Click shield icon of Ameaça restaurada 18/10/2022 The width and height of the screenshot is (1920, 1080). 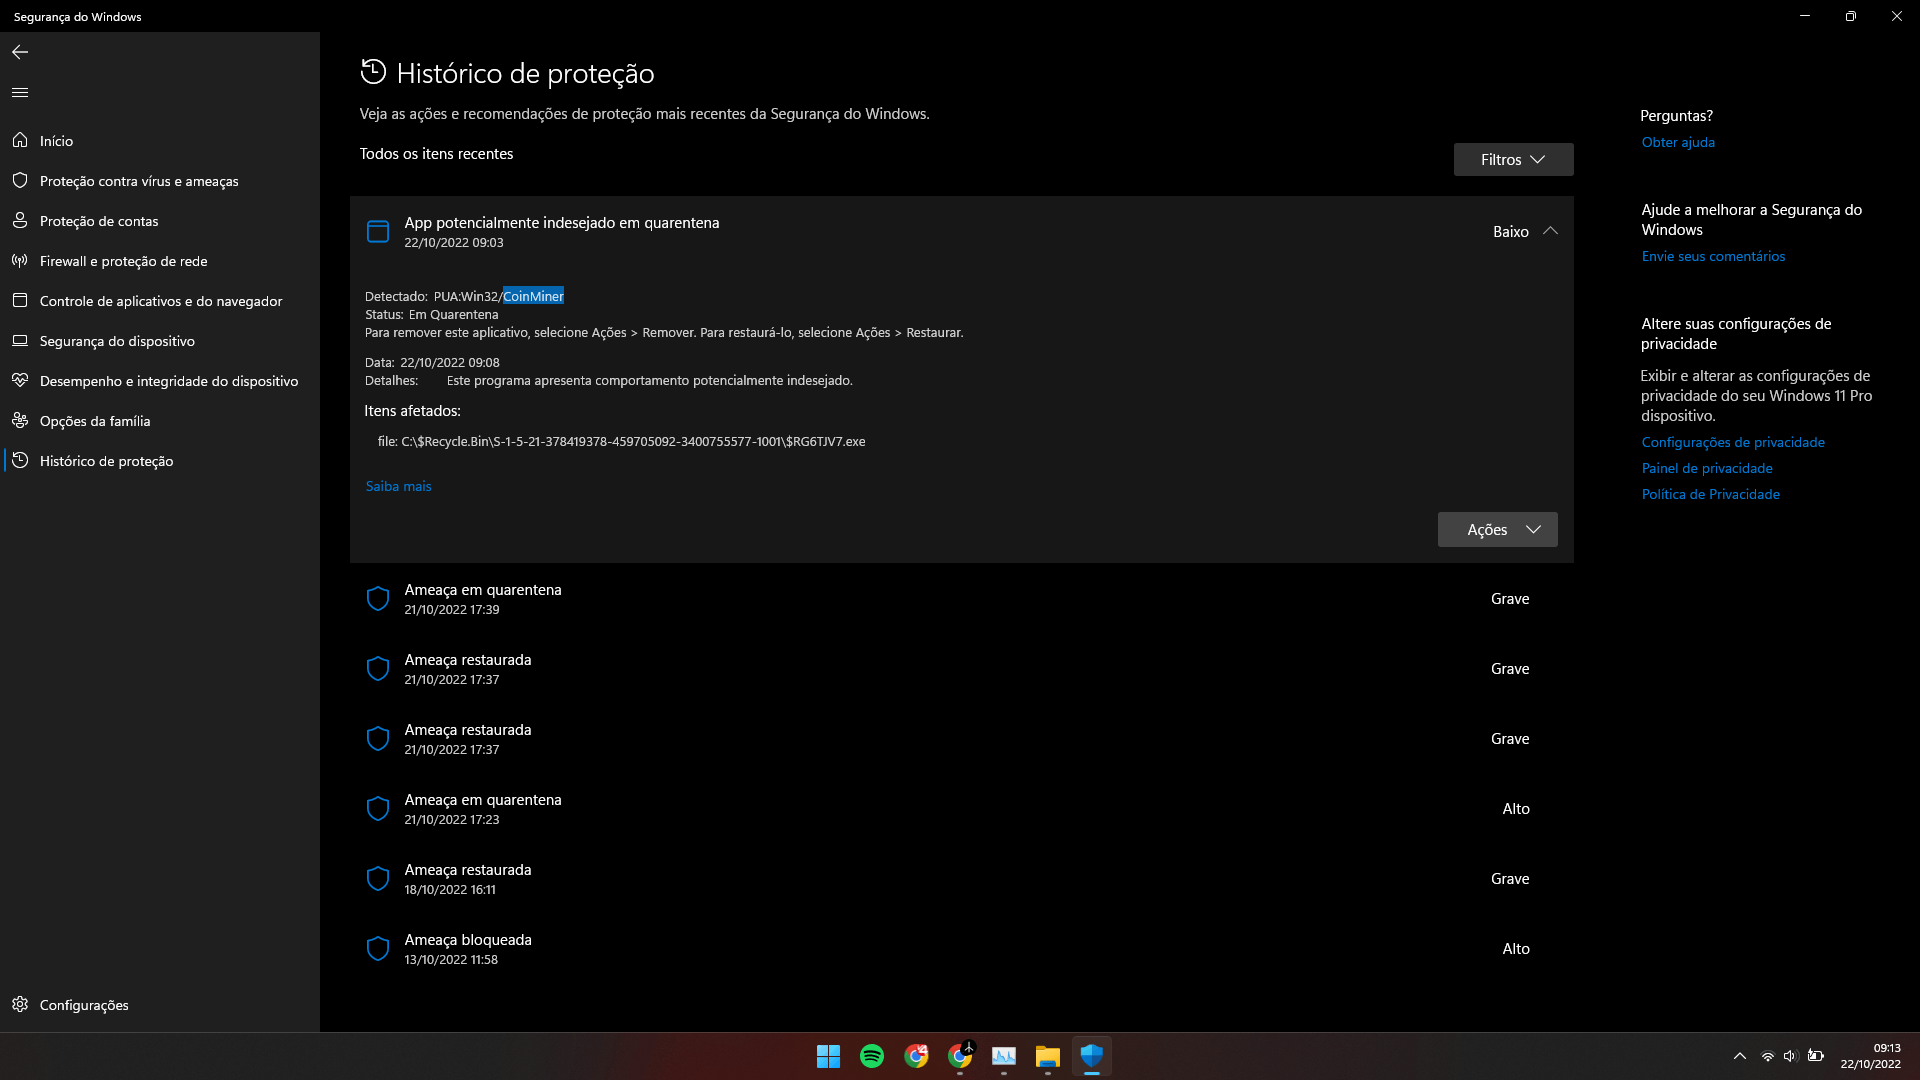(x=378, y=879)
